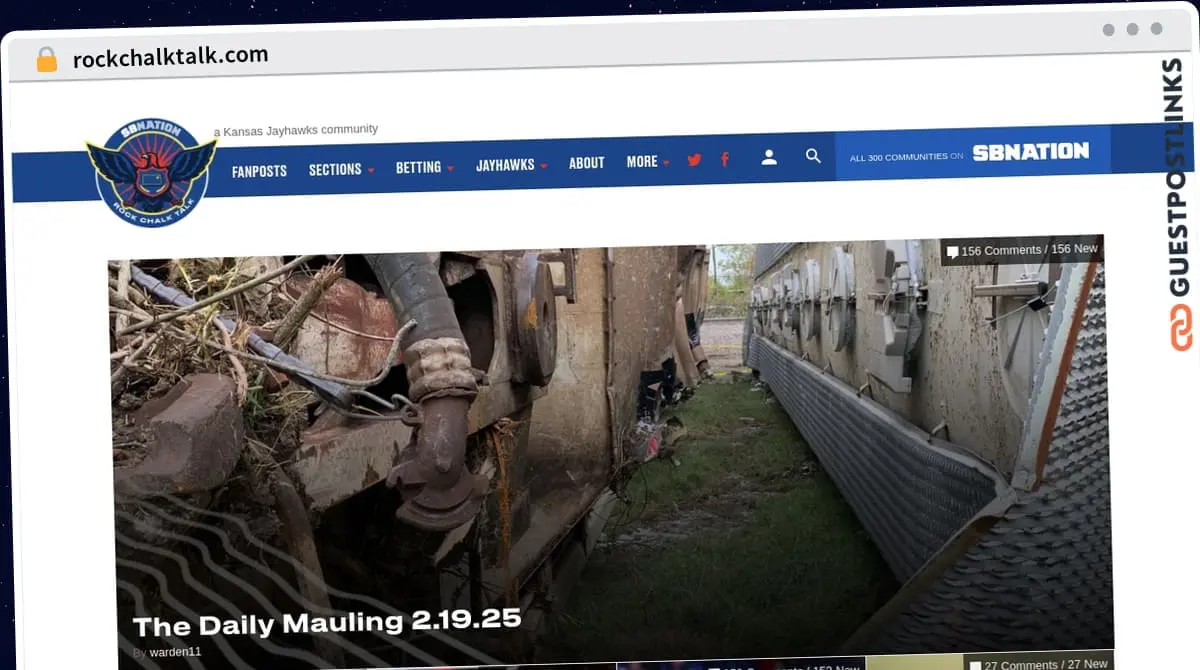The height and width of the screenshot is (670, 1200).
Task: Expand the More dropdown
Action: pos(648,161)
